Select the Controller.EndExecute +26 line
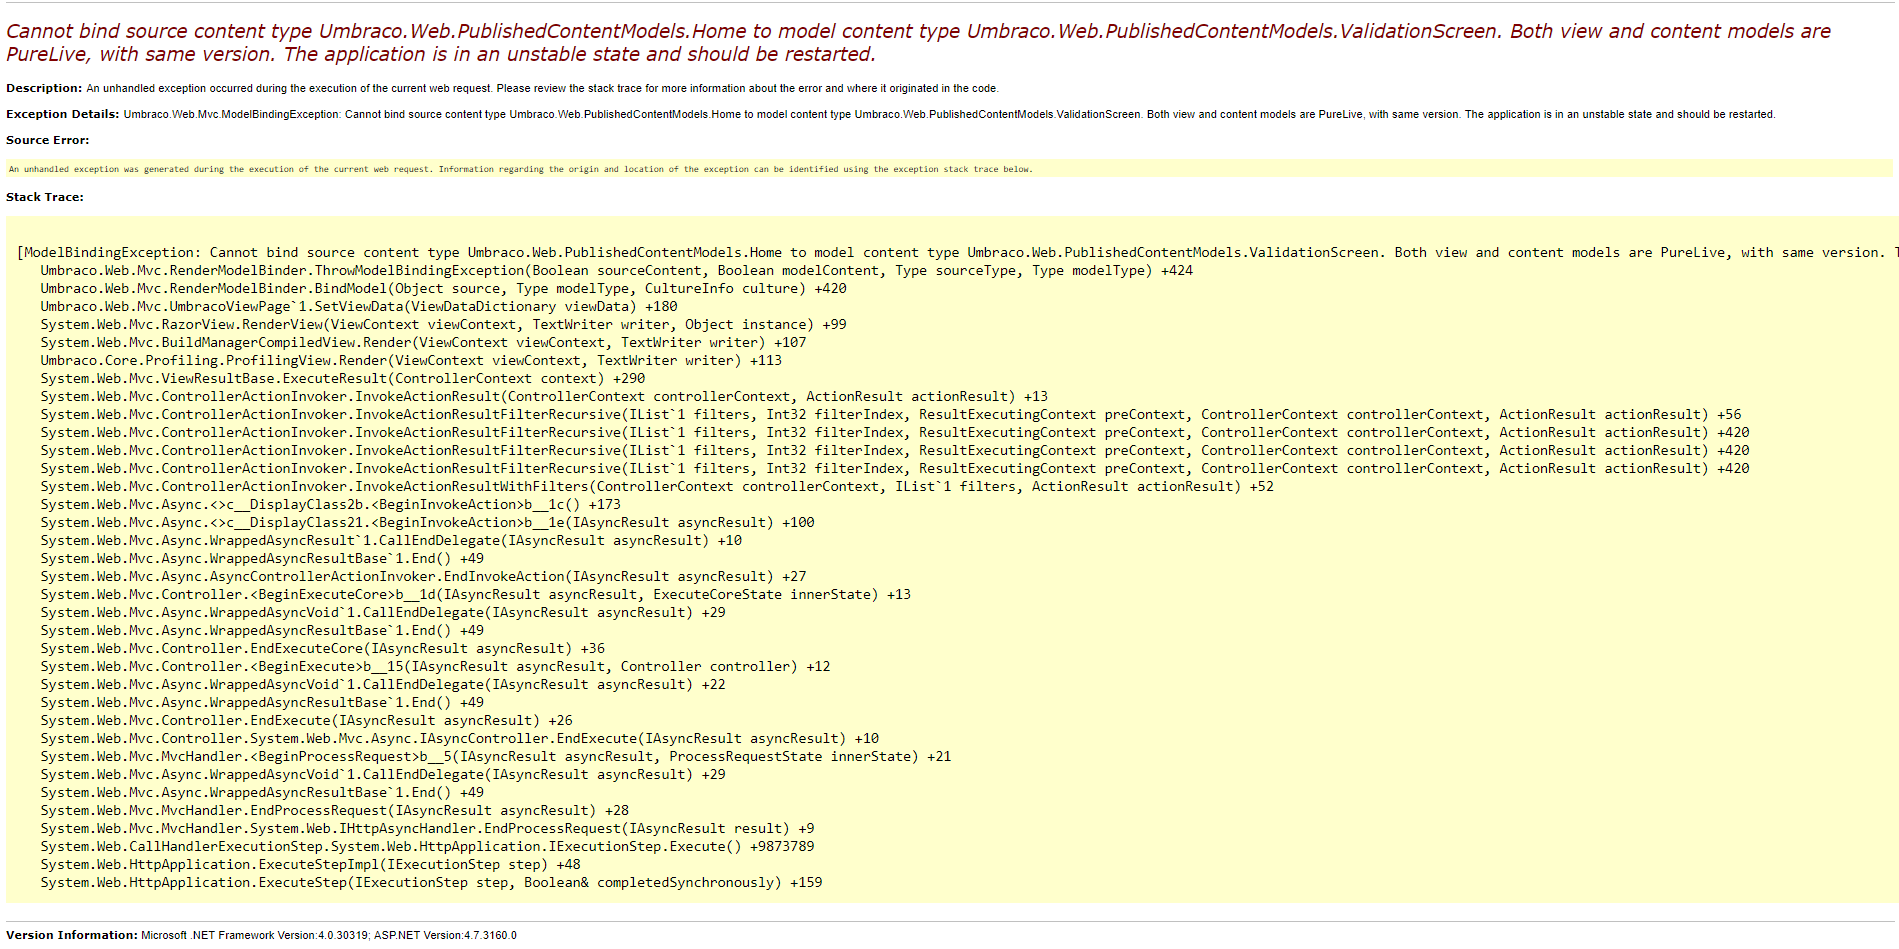Screen dimensions: 1899x949 click(306, 721)
